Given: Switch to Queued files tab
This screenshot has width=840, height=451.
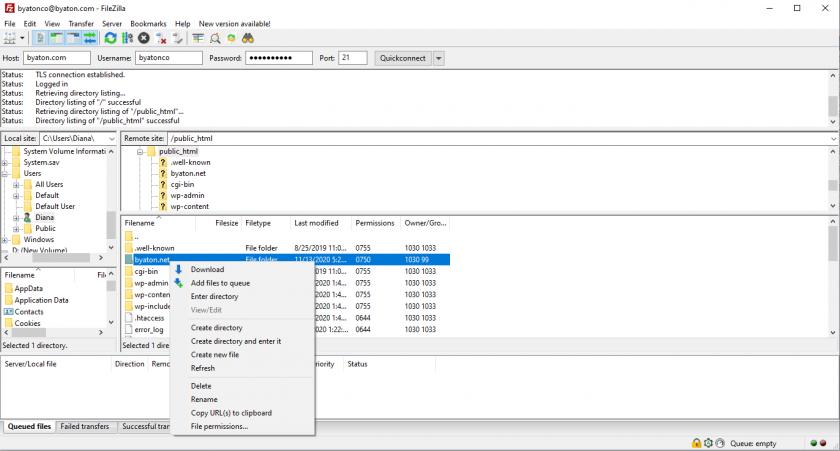Looking at the screenshot, I should (29, 426).
